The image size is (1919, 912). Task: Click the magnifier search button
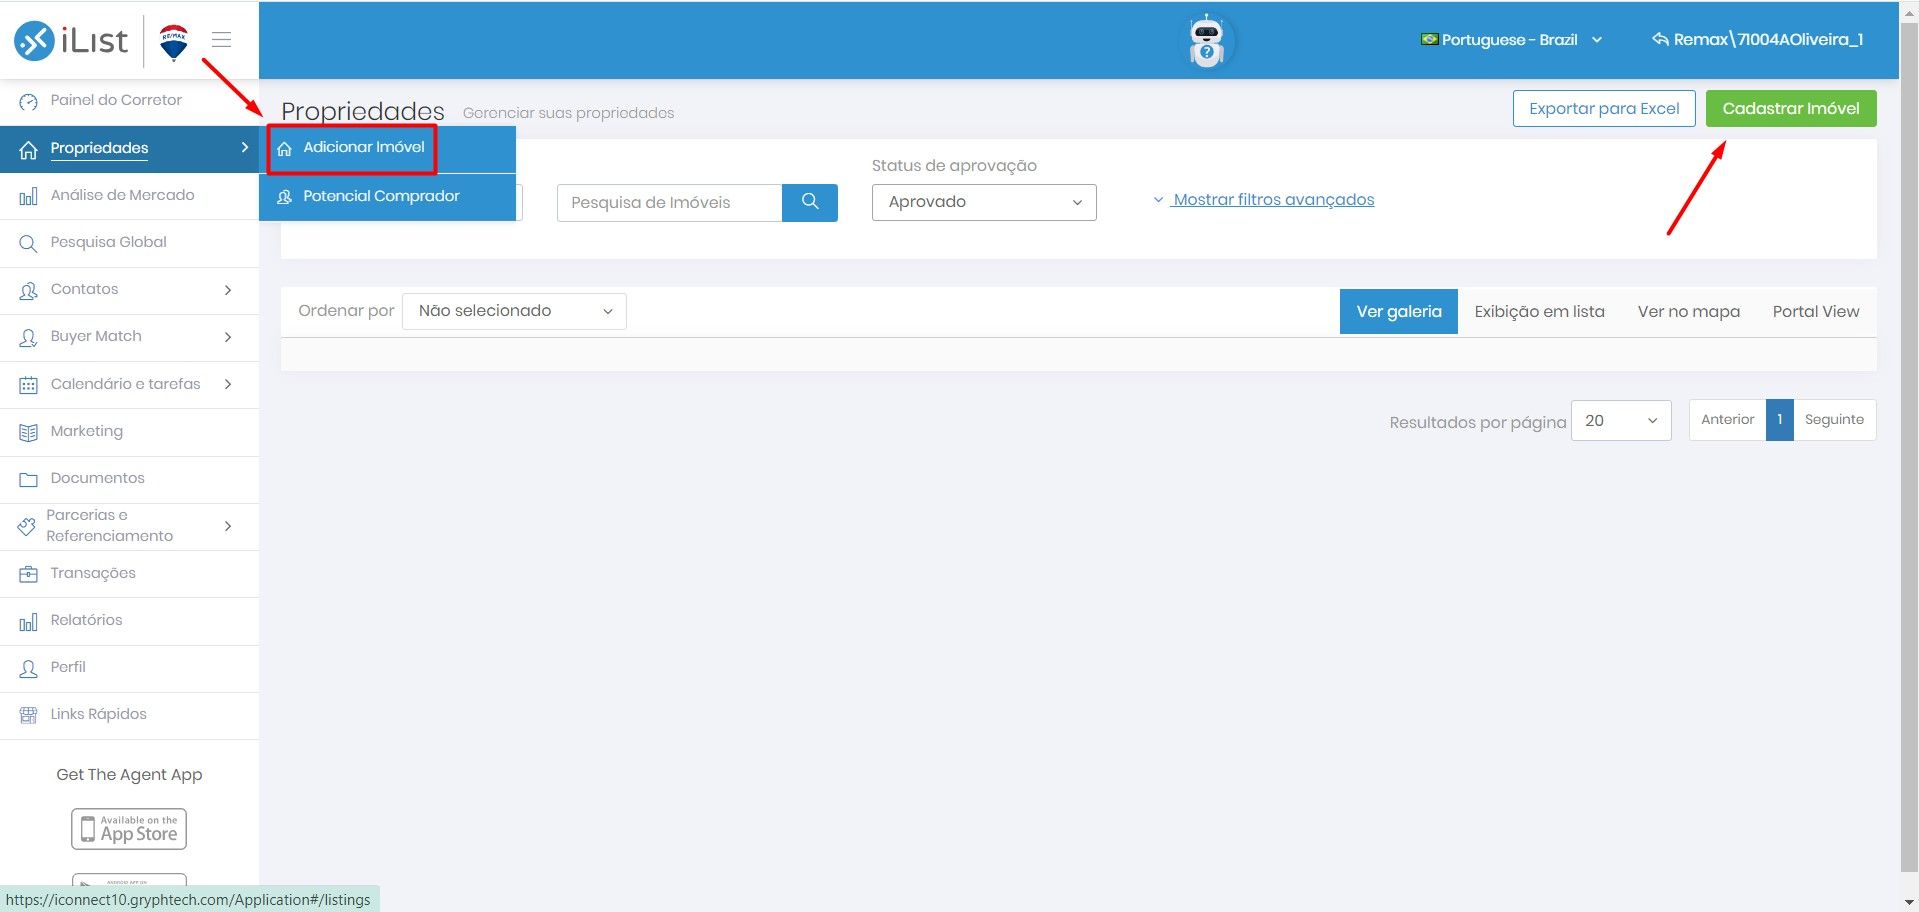pyautogui.click(x=810, y=202)
